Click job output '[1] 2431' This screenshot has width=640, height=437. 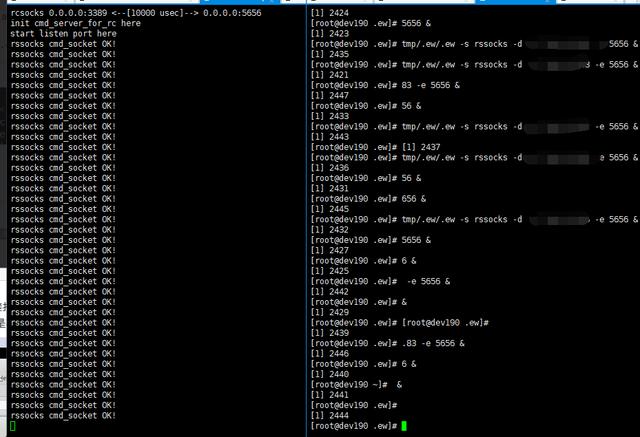330,189
